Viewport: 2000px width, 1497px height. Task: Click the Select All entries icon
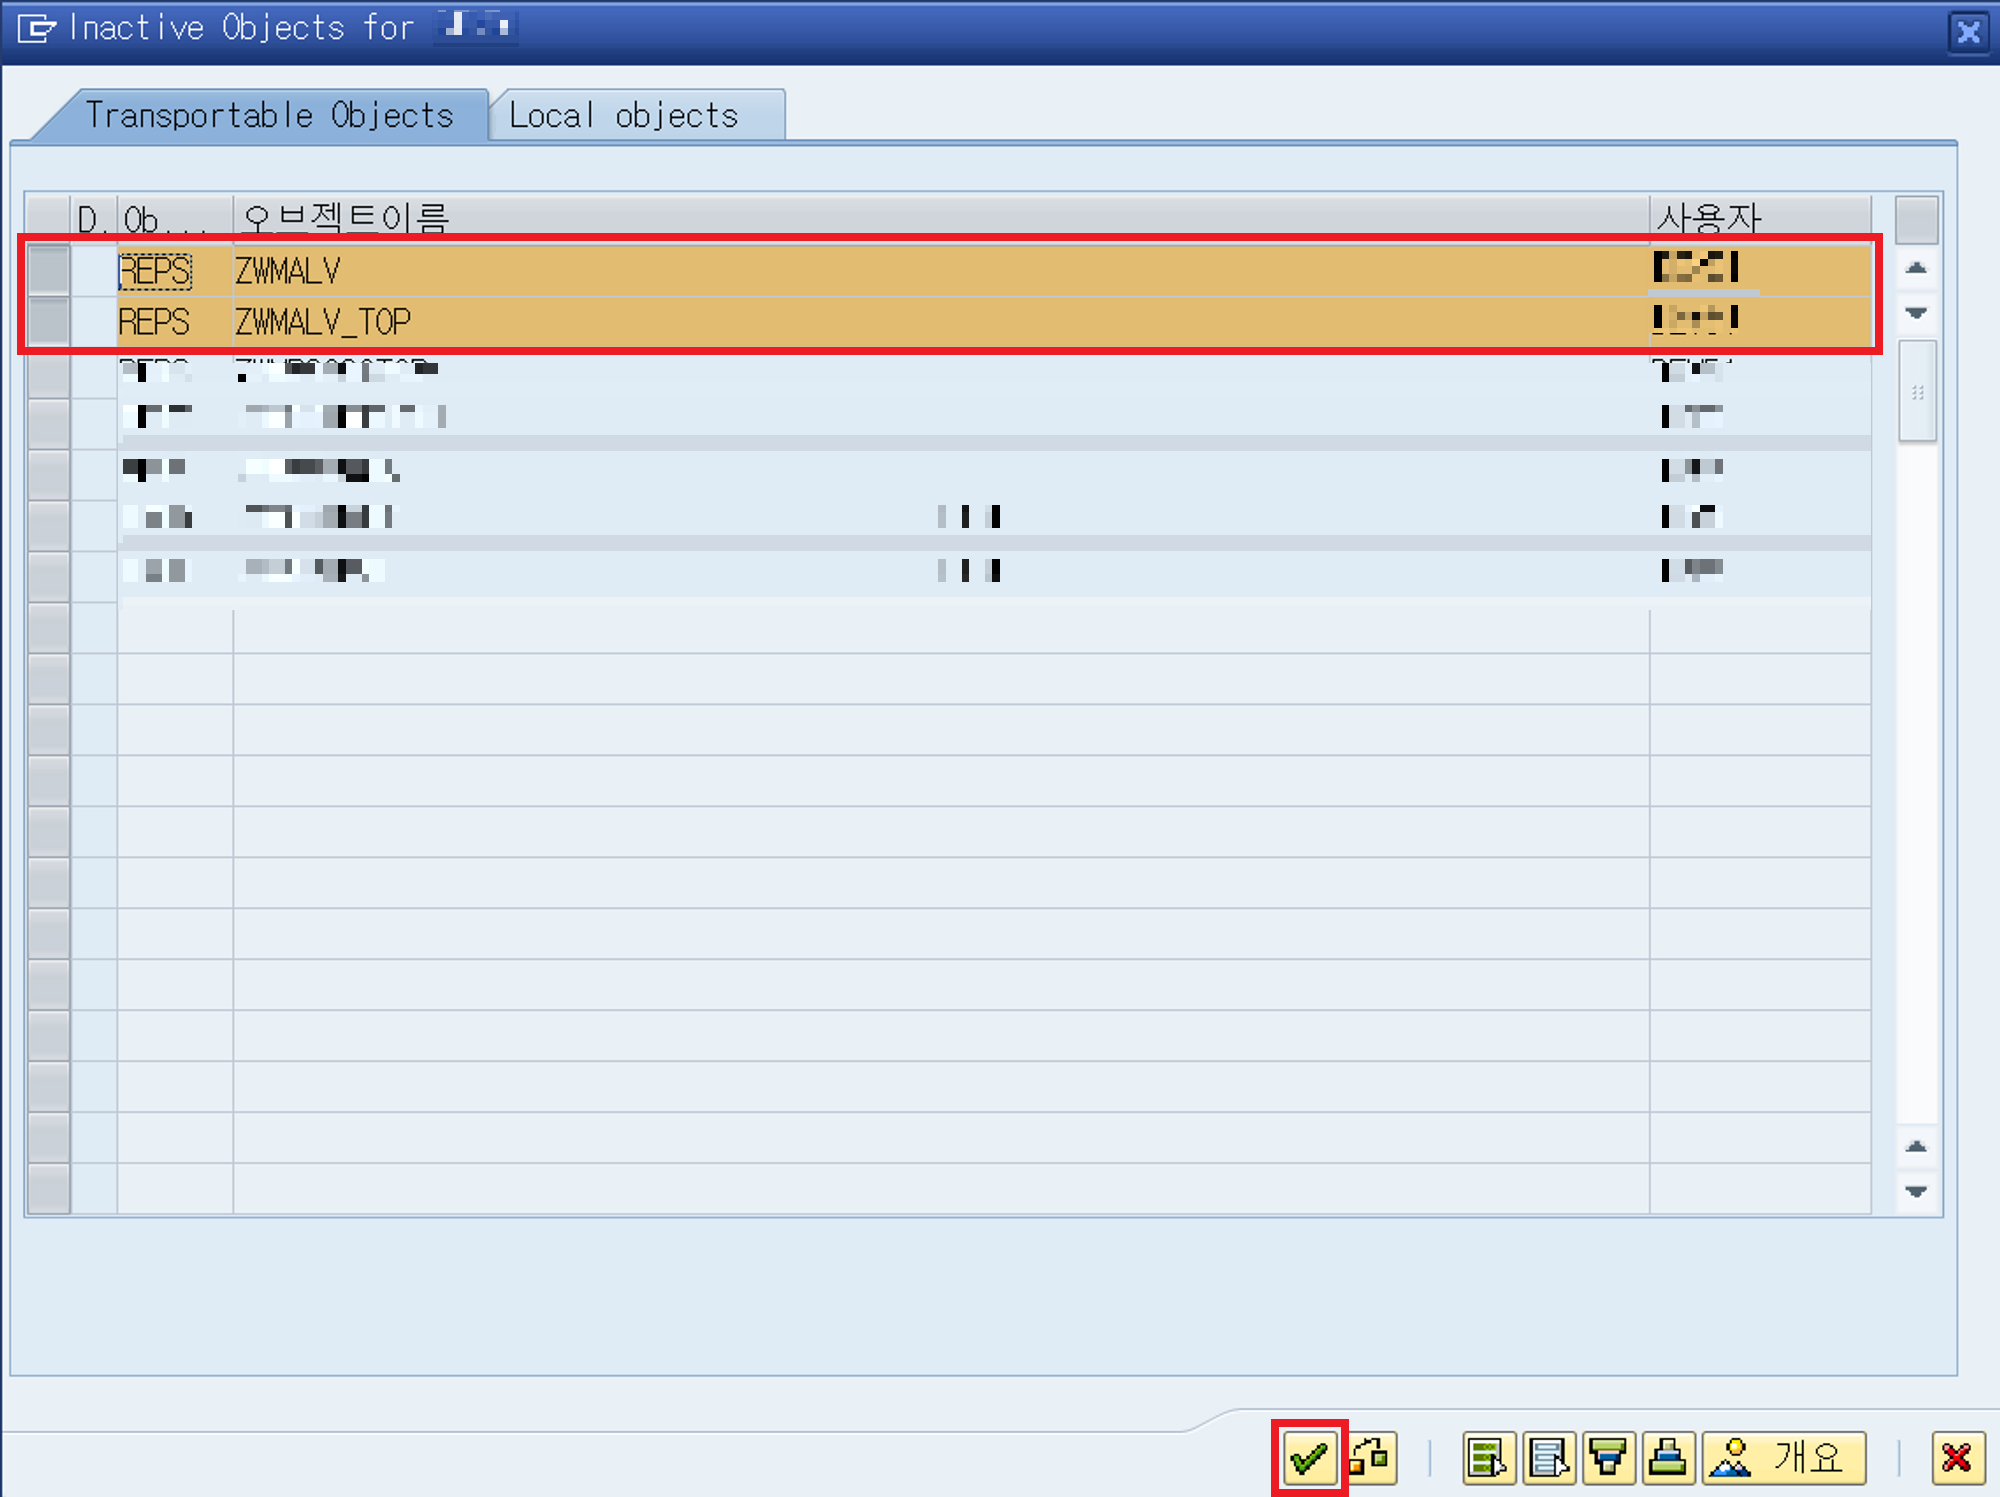coord(1488,1458)
